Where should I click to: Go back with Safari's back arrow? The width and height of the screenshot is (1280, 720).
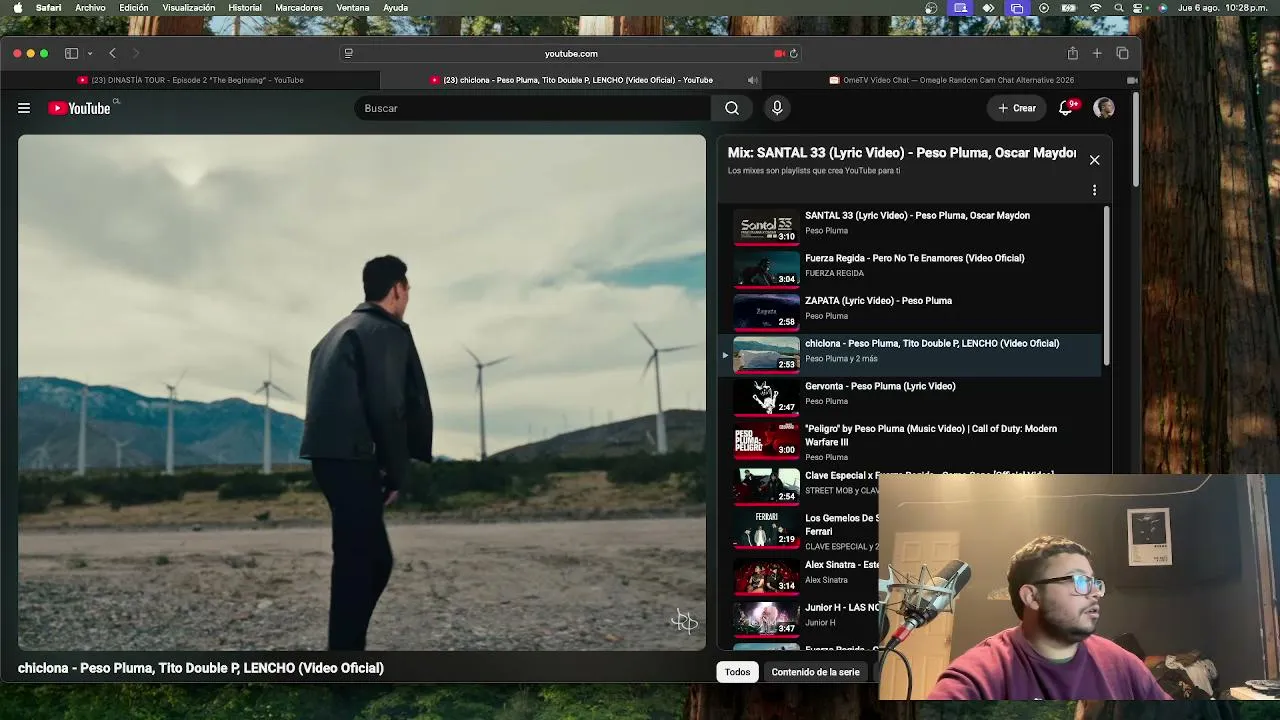point(113,53)
